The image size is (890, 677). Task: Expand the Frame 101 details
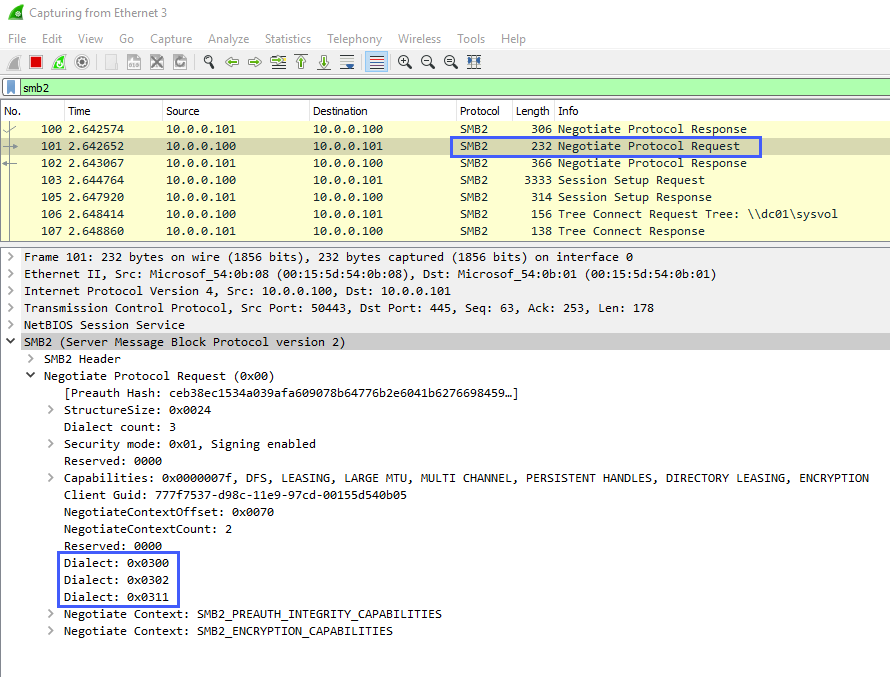(x=10, y=257)
